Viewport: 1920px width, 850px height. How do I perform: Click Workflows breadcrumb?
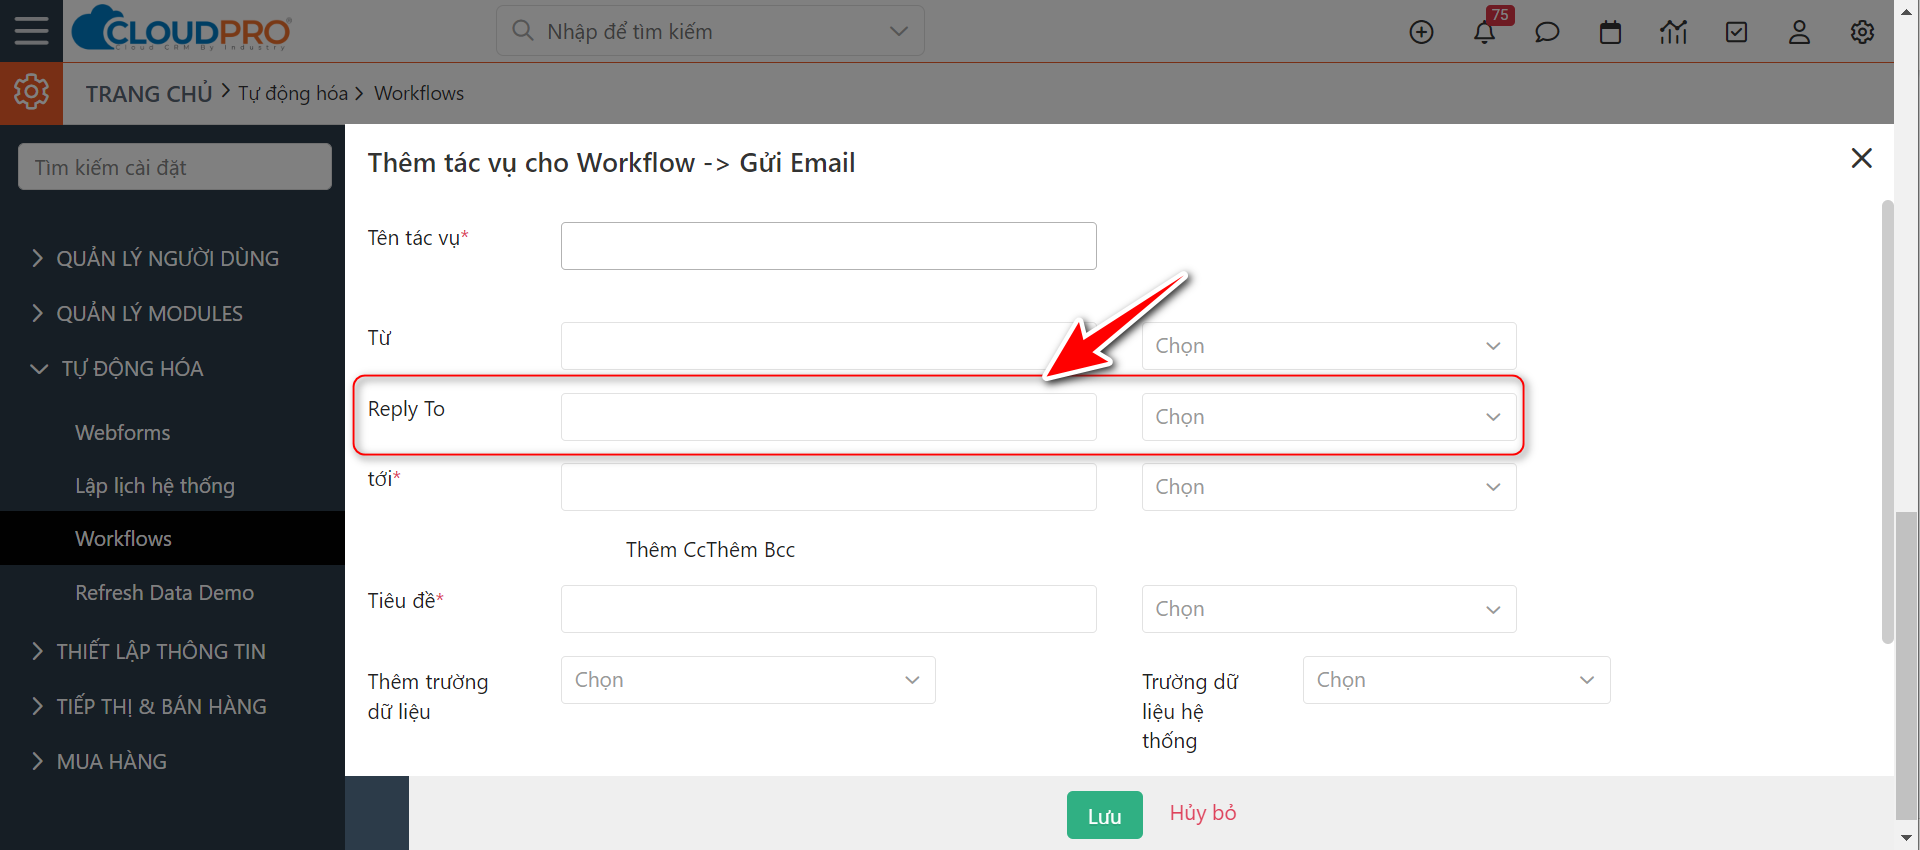click(419, 93)
